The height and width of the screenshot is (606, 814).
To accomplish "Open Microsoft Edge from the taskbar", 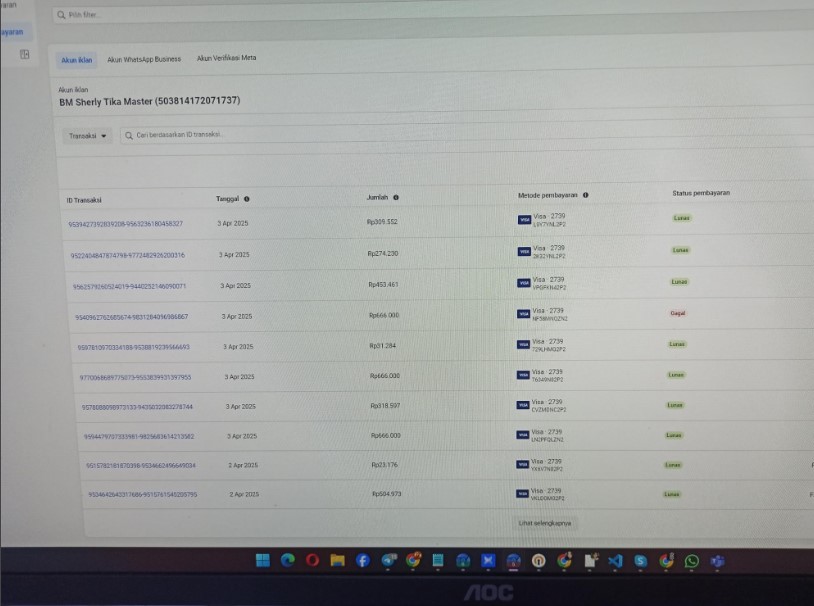I will 287,561.
